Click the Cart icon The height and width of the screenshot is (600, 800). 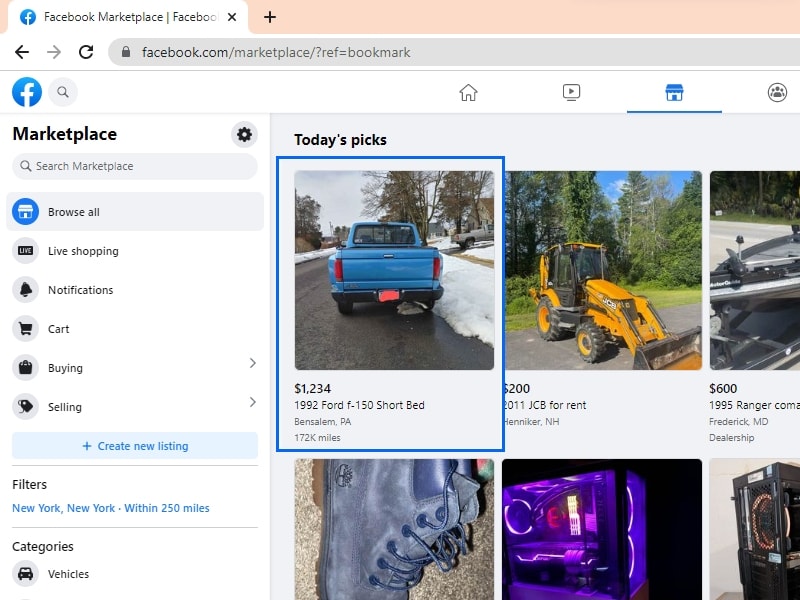[26, 329]
